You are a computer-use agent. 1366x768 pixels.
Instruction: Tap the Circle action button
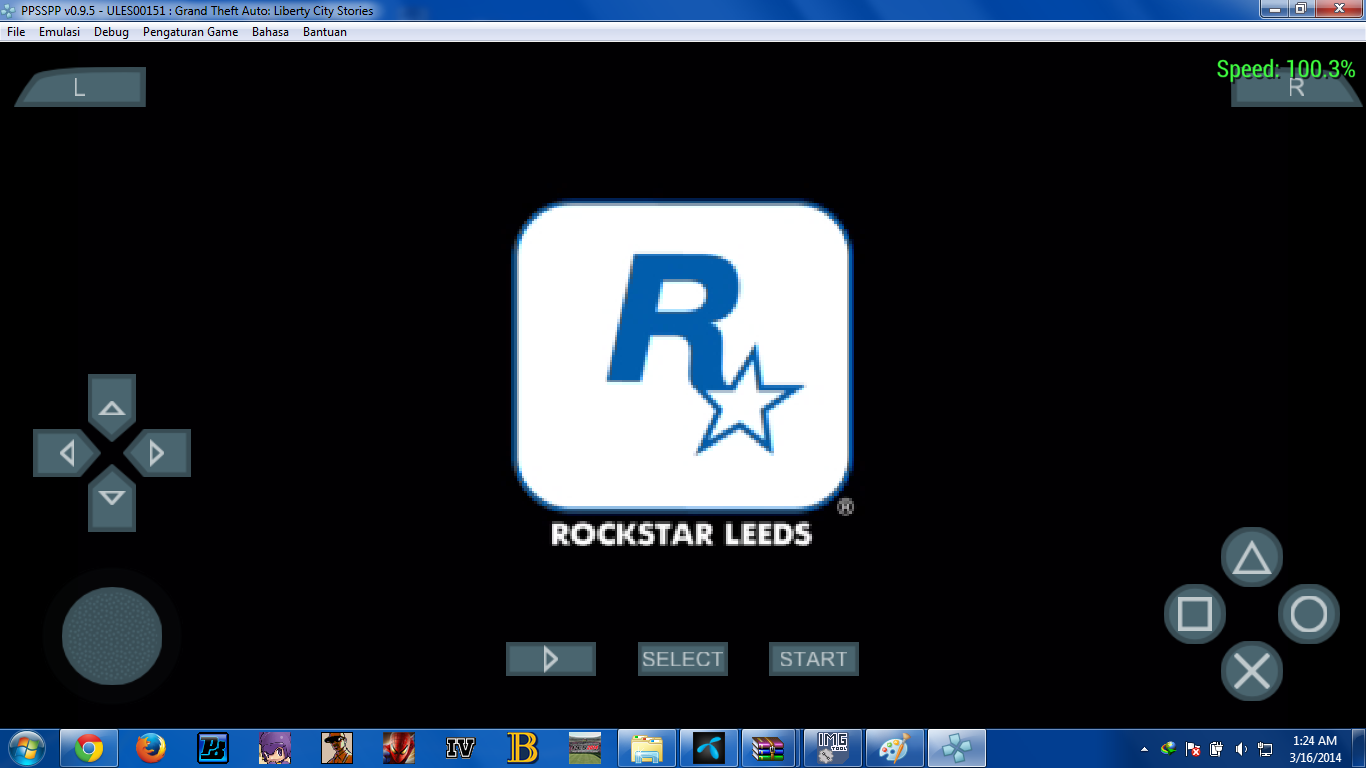(x=1309, y=614)
